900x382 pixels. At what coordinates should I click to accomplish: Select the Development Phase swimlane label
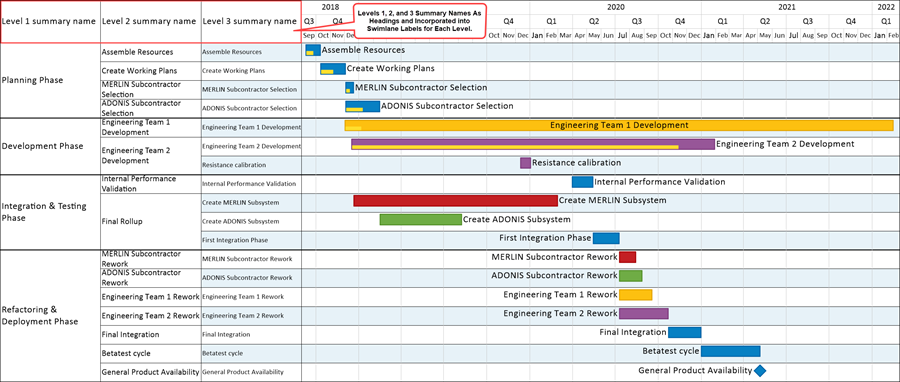click(42, 146)
